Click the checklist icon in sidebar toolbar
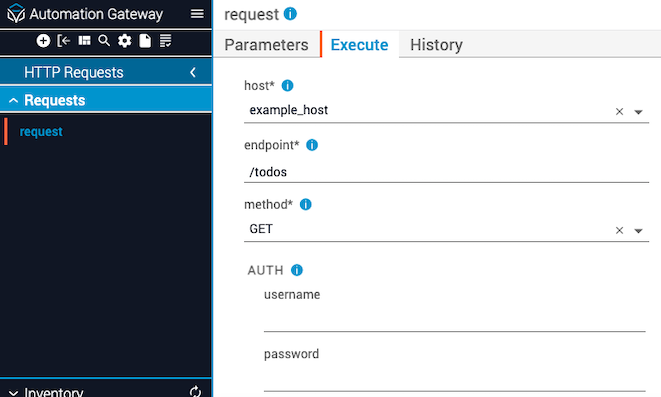This screenshot has width=661, height=397. (x=165, y=41)
